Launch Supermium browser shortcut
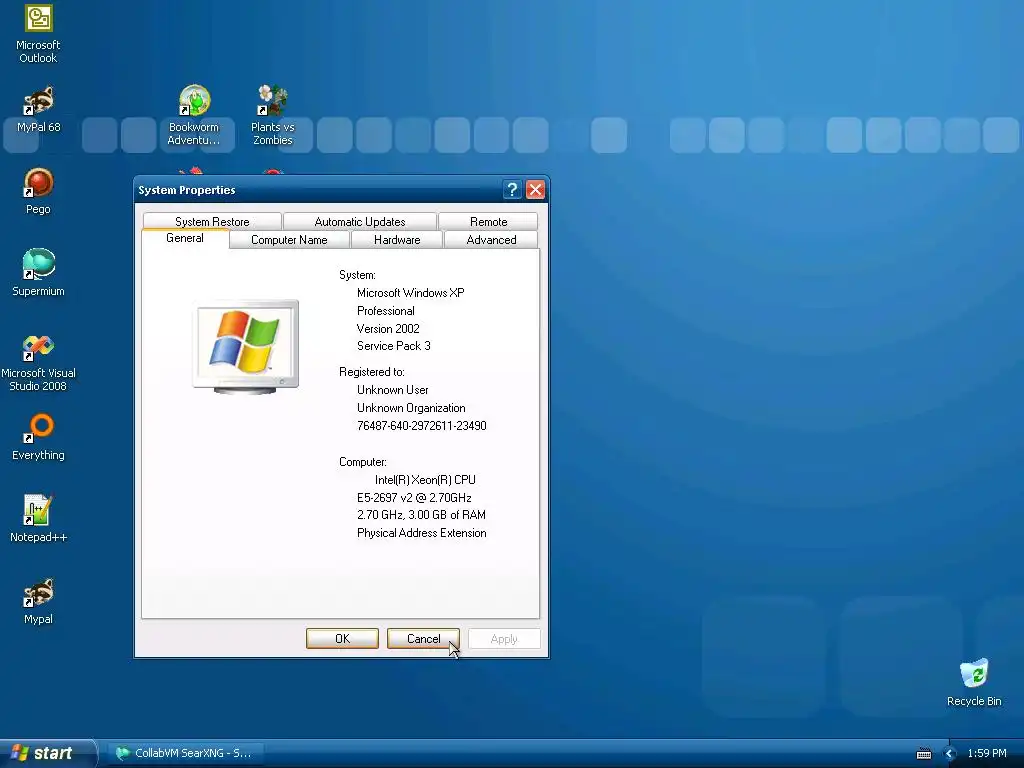 [39, 274]
